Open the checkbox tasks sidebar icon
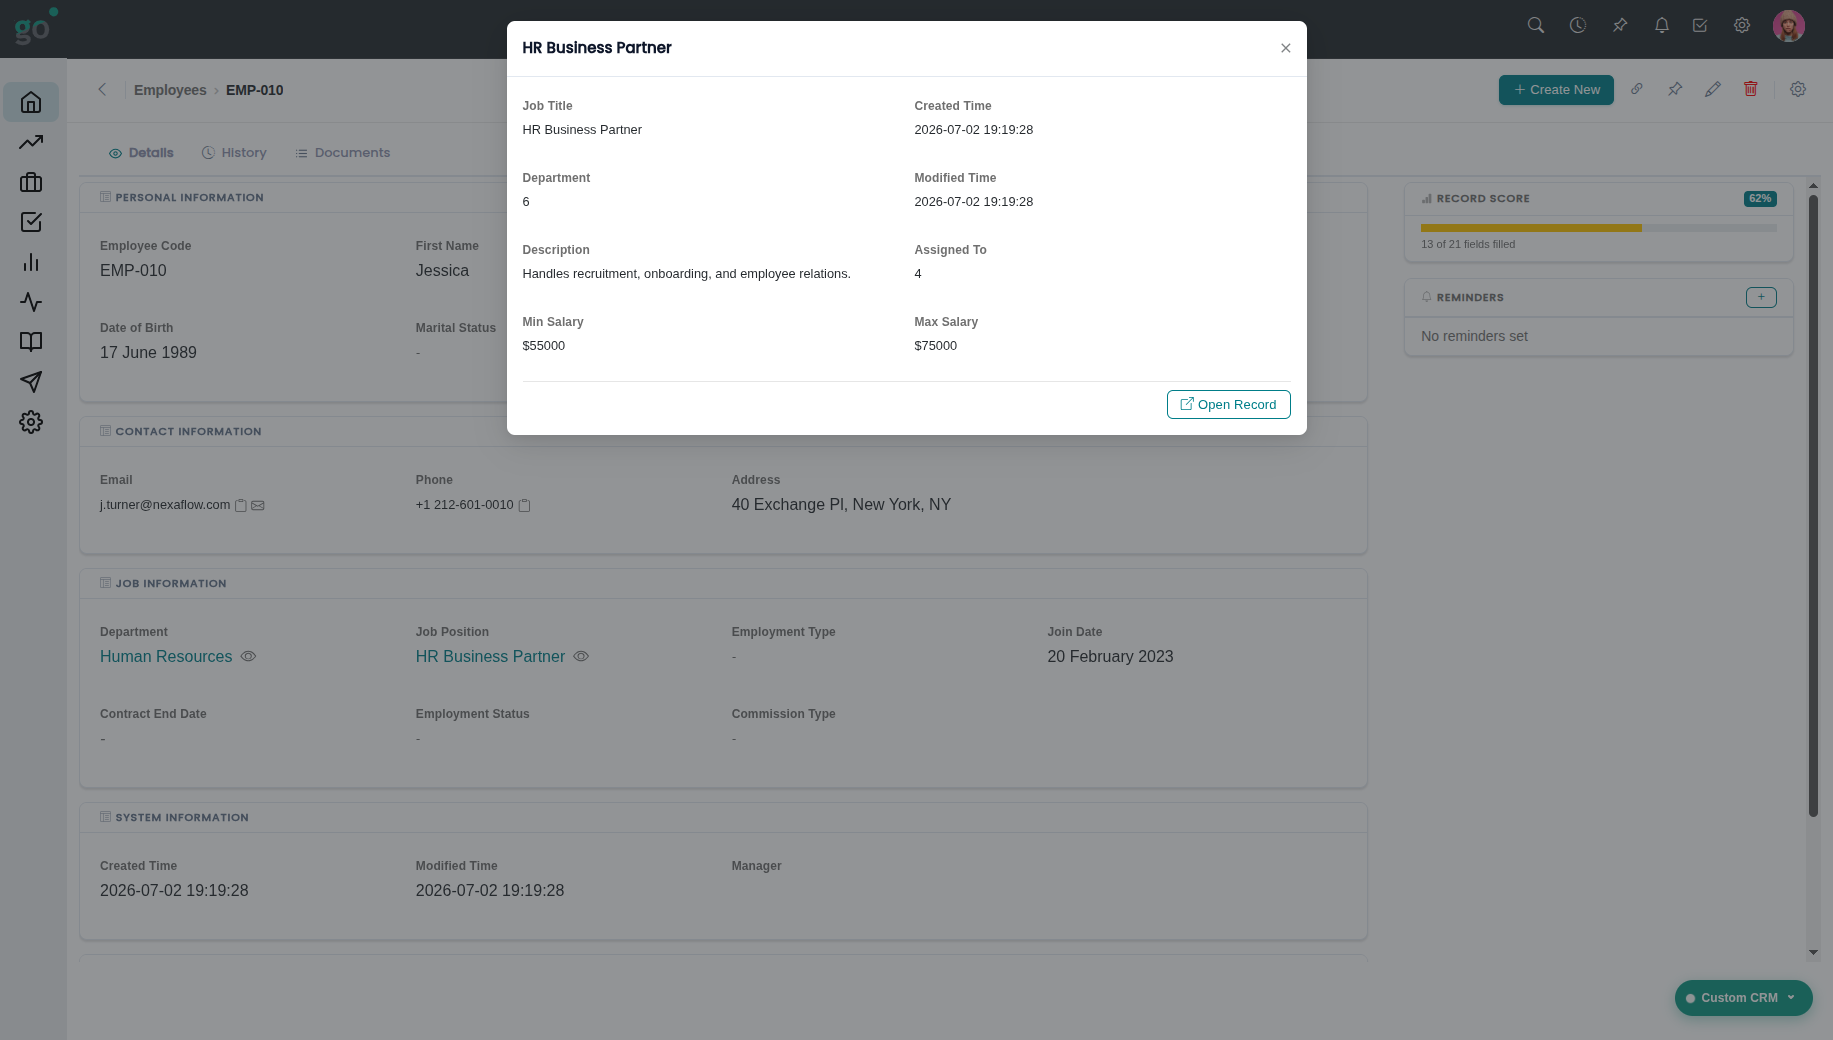 pyautogui.click(x=31, y=222)
